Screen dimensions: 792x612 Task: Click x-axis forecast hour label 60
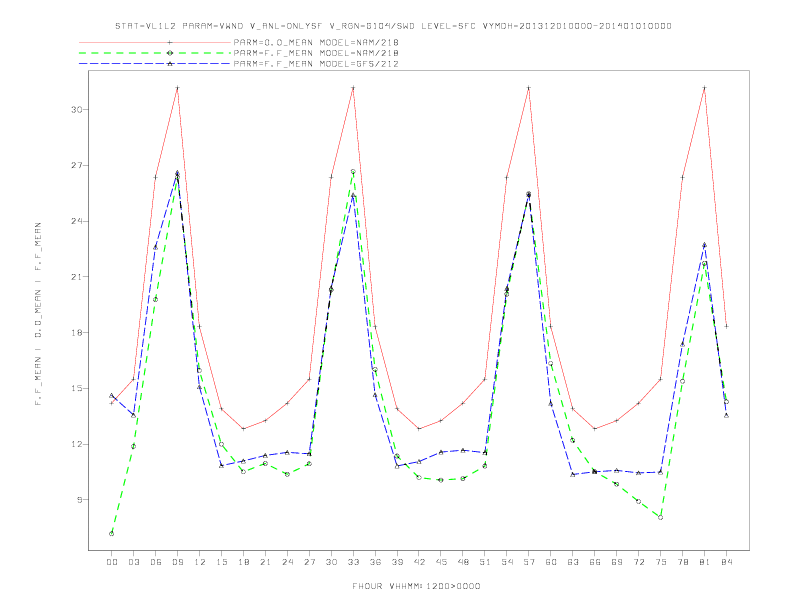[551, 562]
